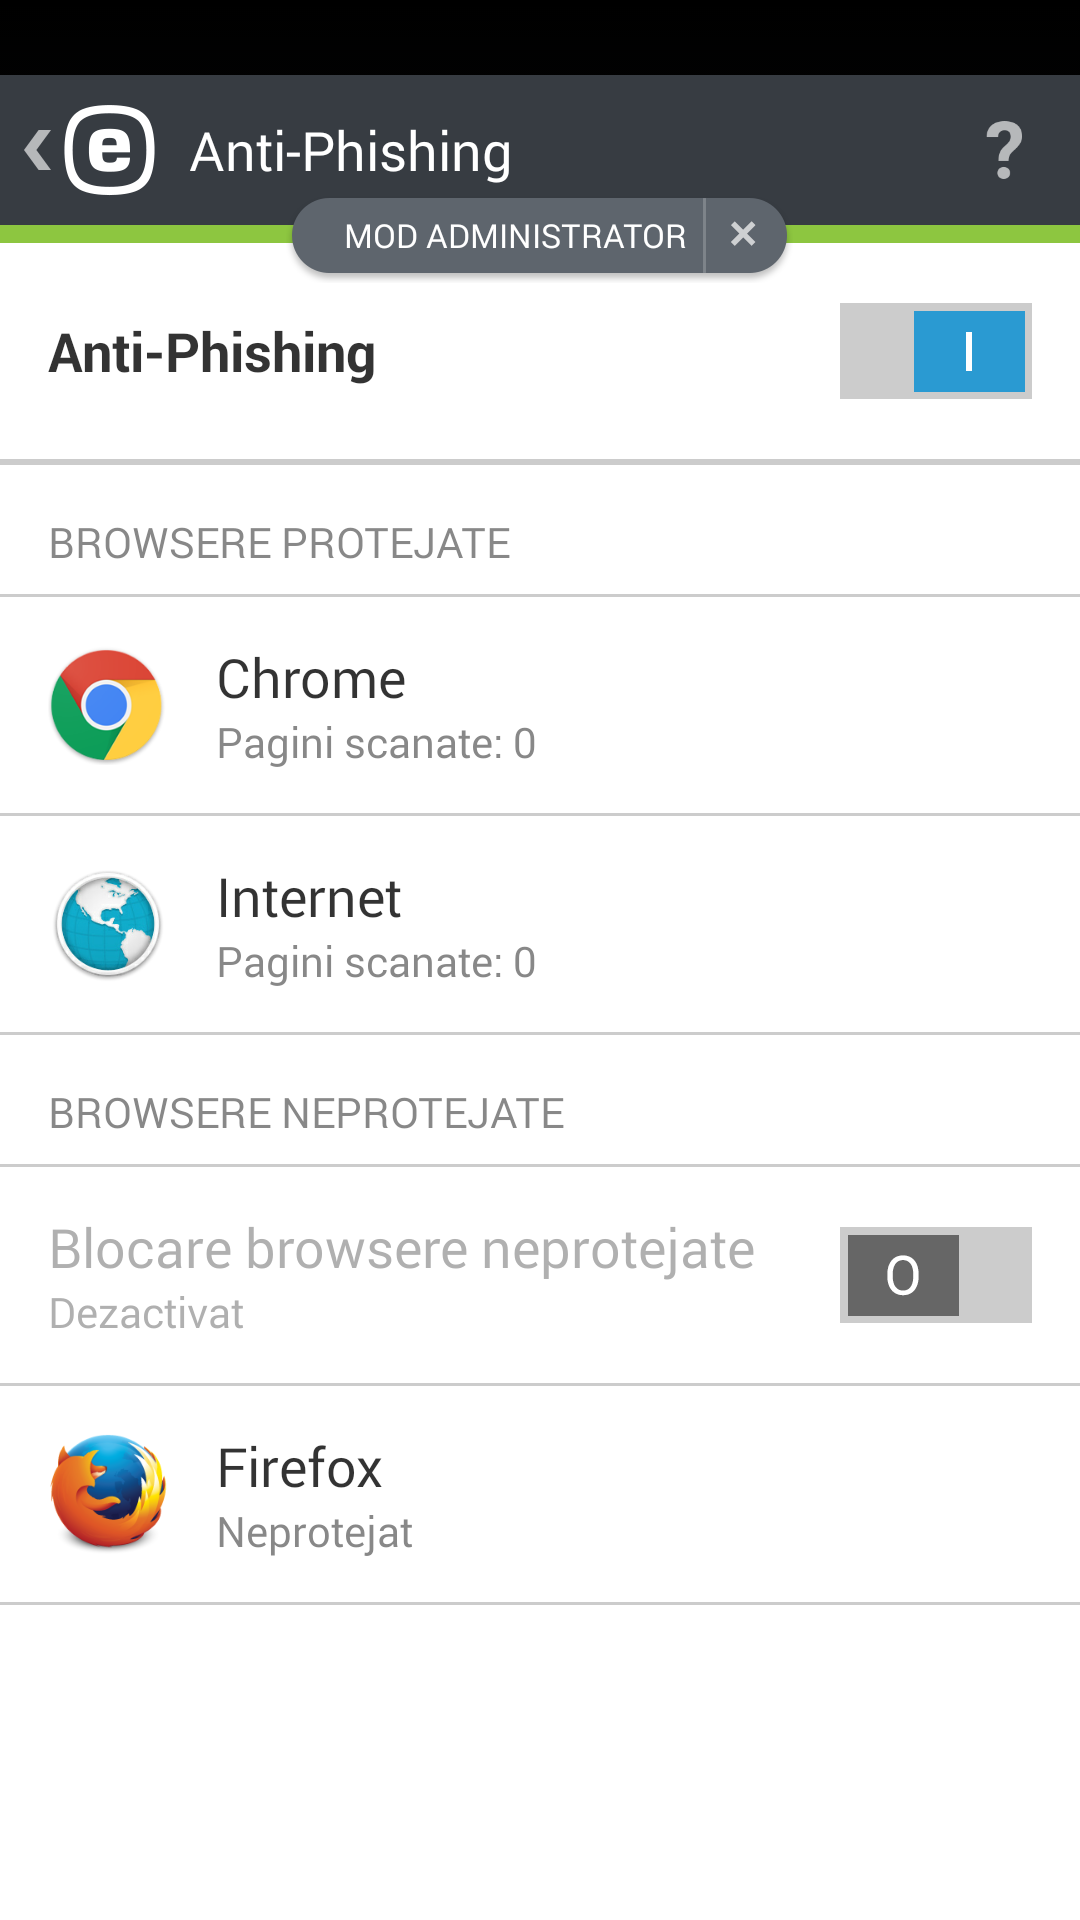Tap the Firefox browser icon
The height and width of the screenshot is (1920, 1080).
point(108,1492)
